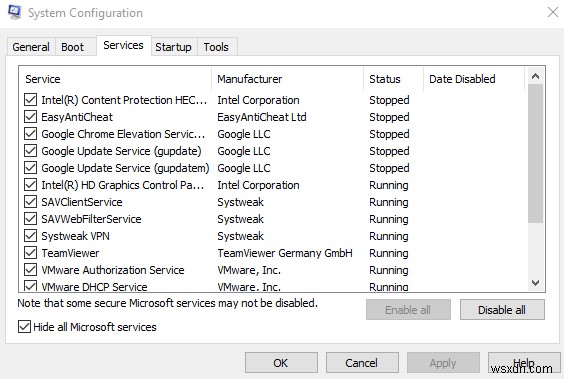
Task: Click Google LLC cell for Chrome Elevation Service
Action: [244, 134]
